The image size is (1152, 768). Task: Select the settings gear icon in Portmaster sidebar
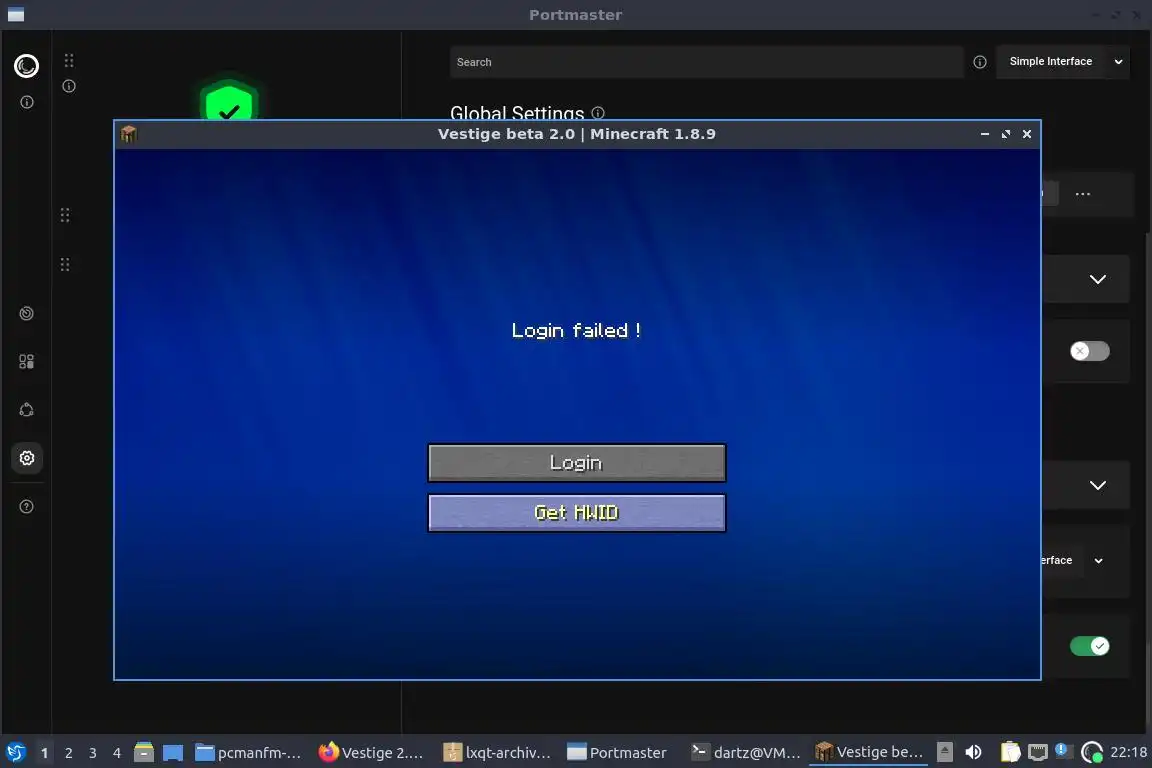click(26, 458)
